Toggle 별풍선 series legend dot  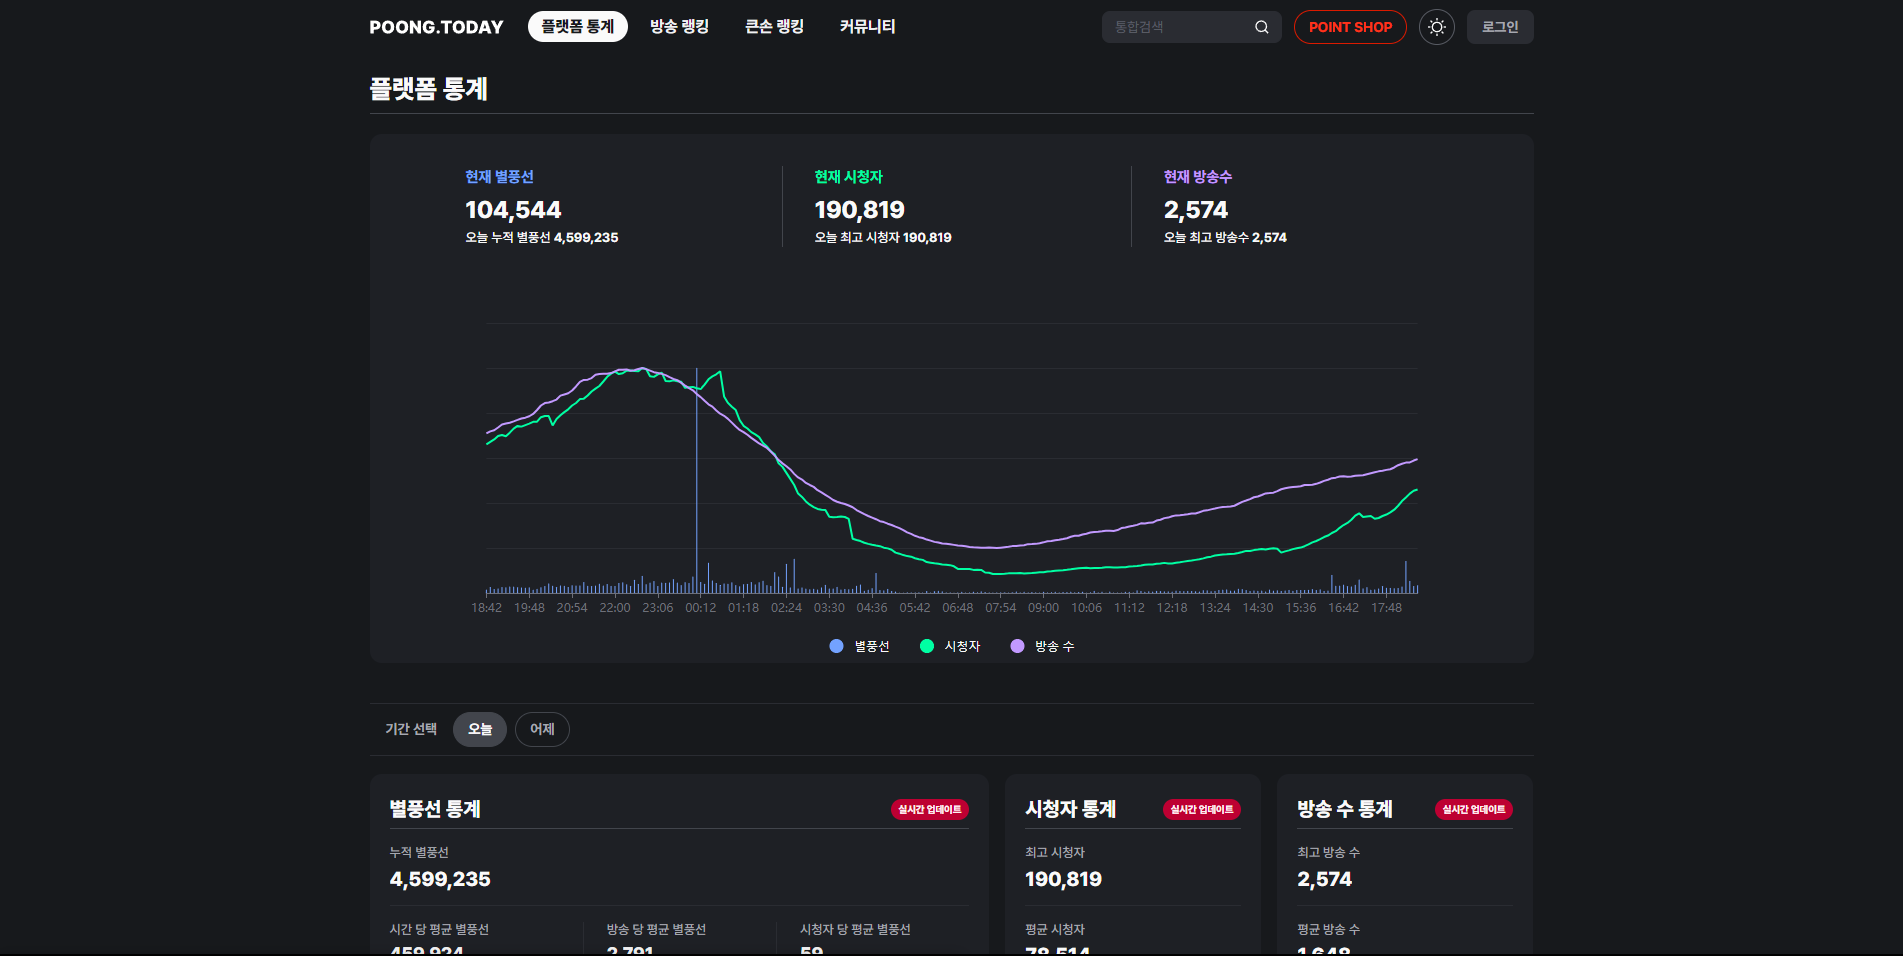coord(837,646)
